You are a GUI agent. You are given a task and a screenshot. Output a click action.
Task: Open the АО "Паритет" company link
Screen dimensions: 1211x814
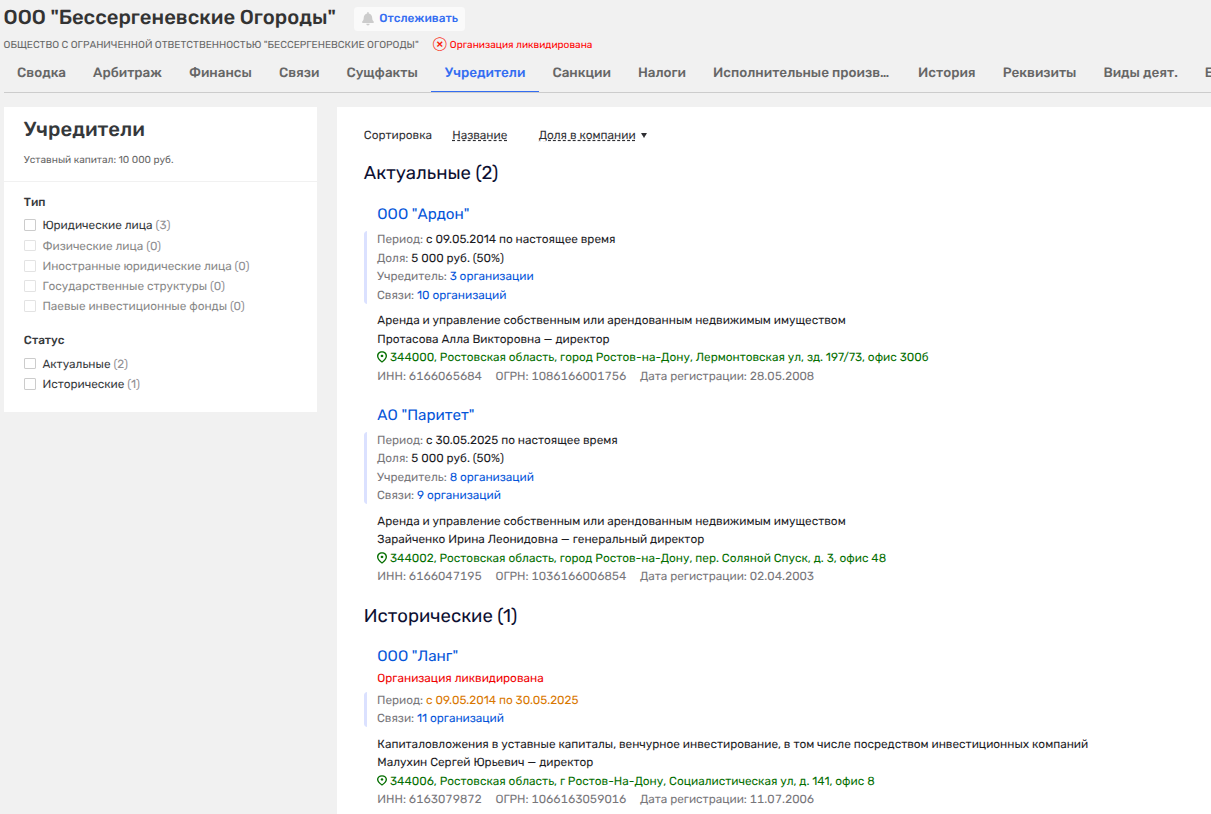click(x=425, y=414)
